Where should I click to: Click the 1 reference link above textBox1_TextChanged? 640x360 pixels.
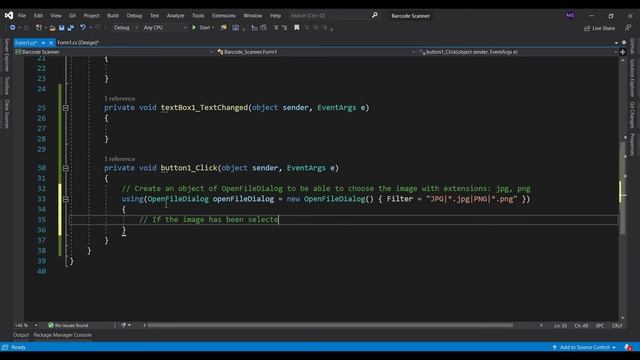[x=119, y=99]
